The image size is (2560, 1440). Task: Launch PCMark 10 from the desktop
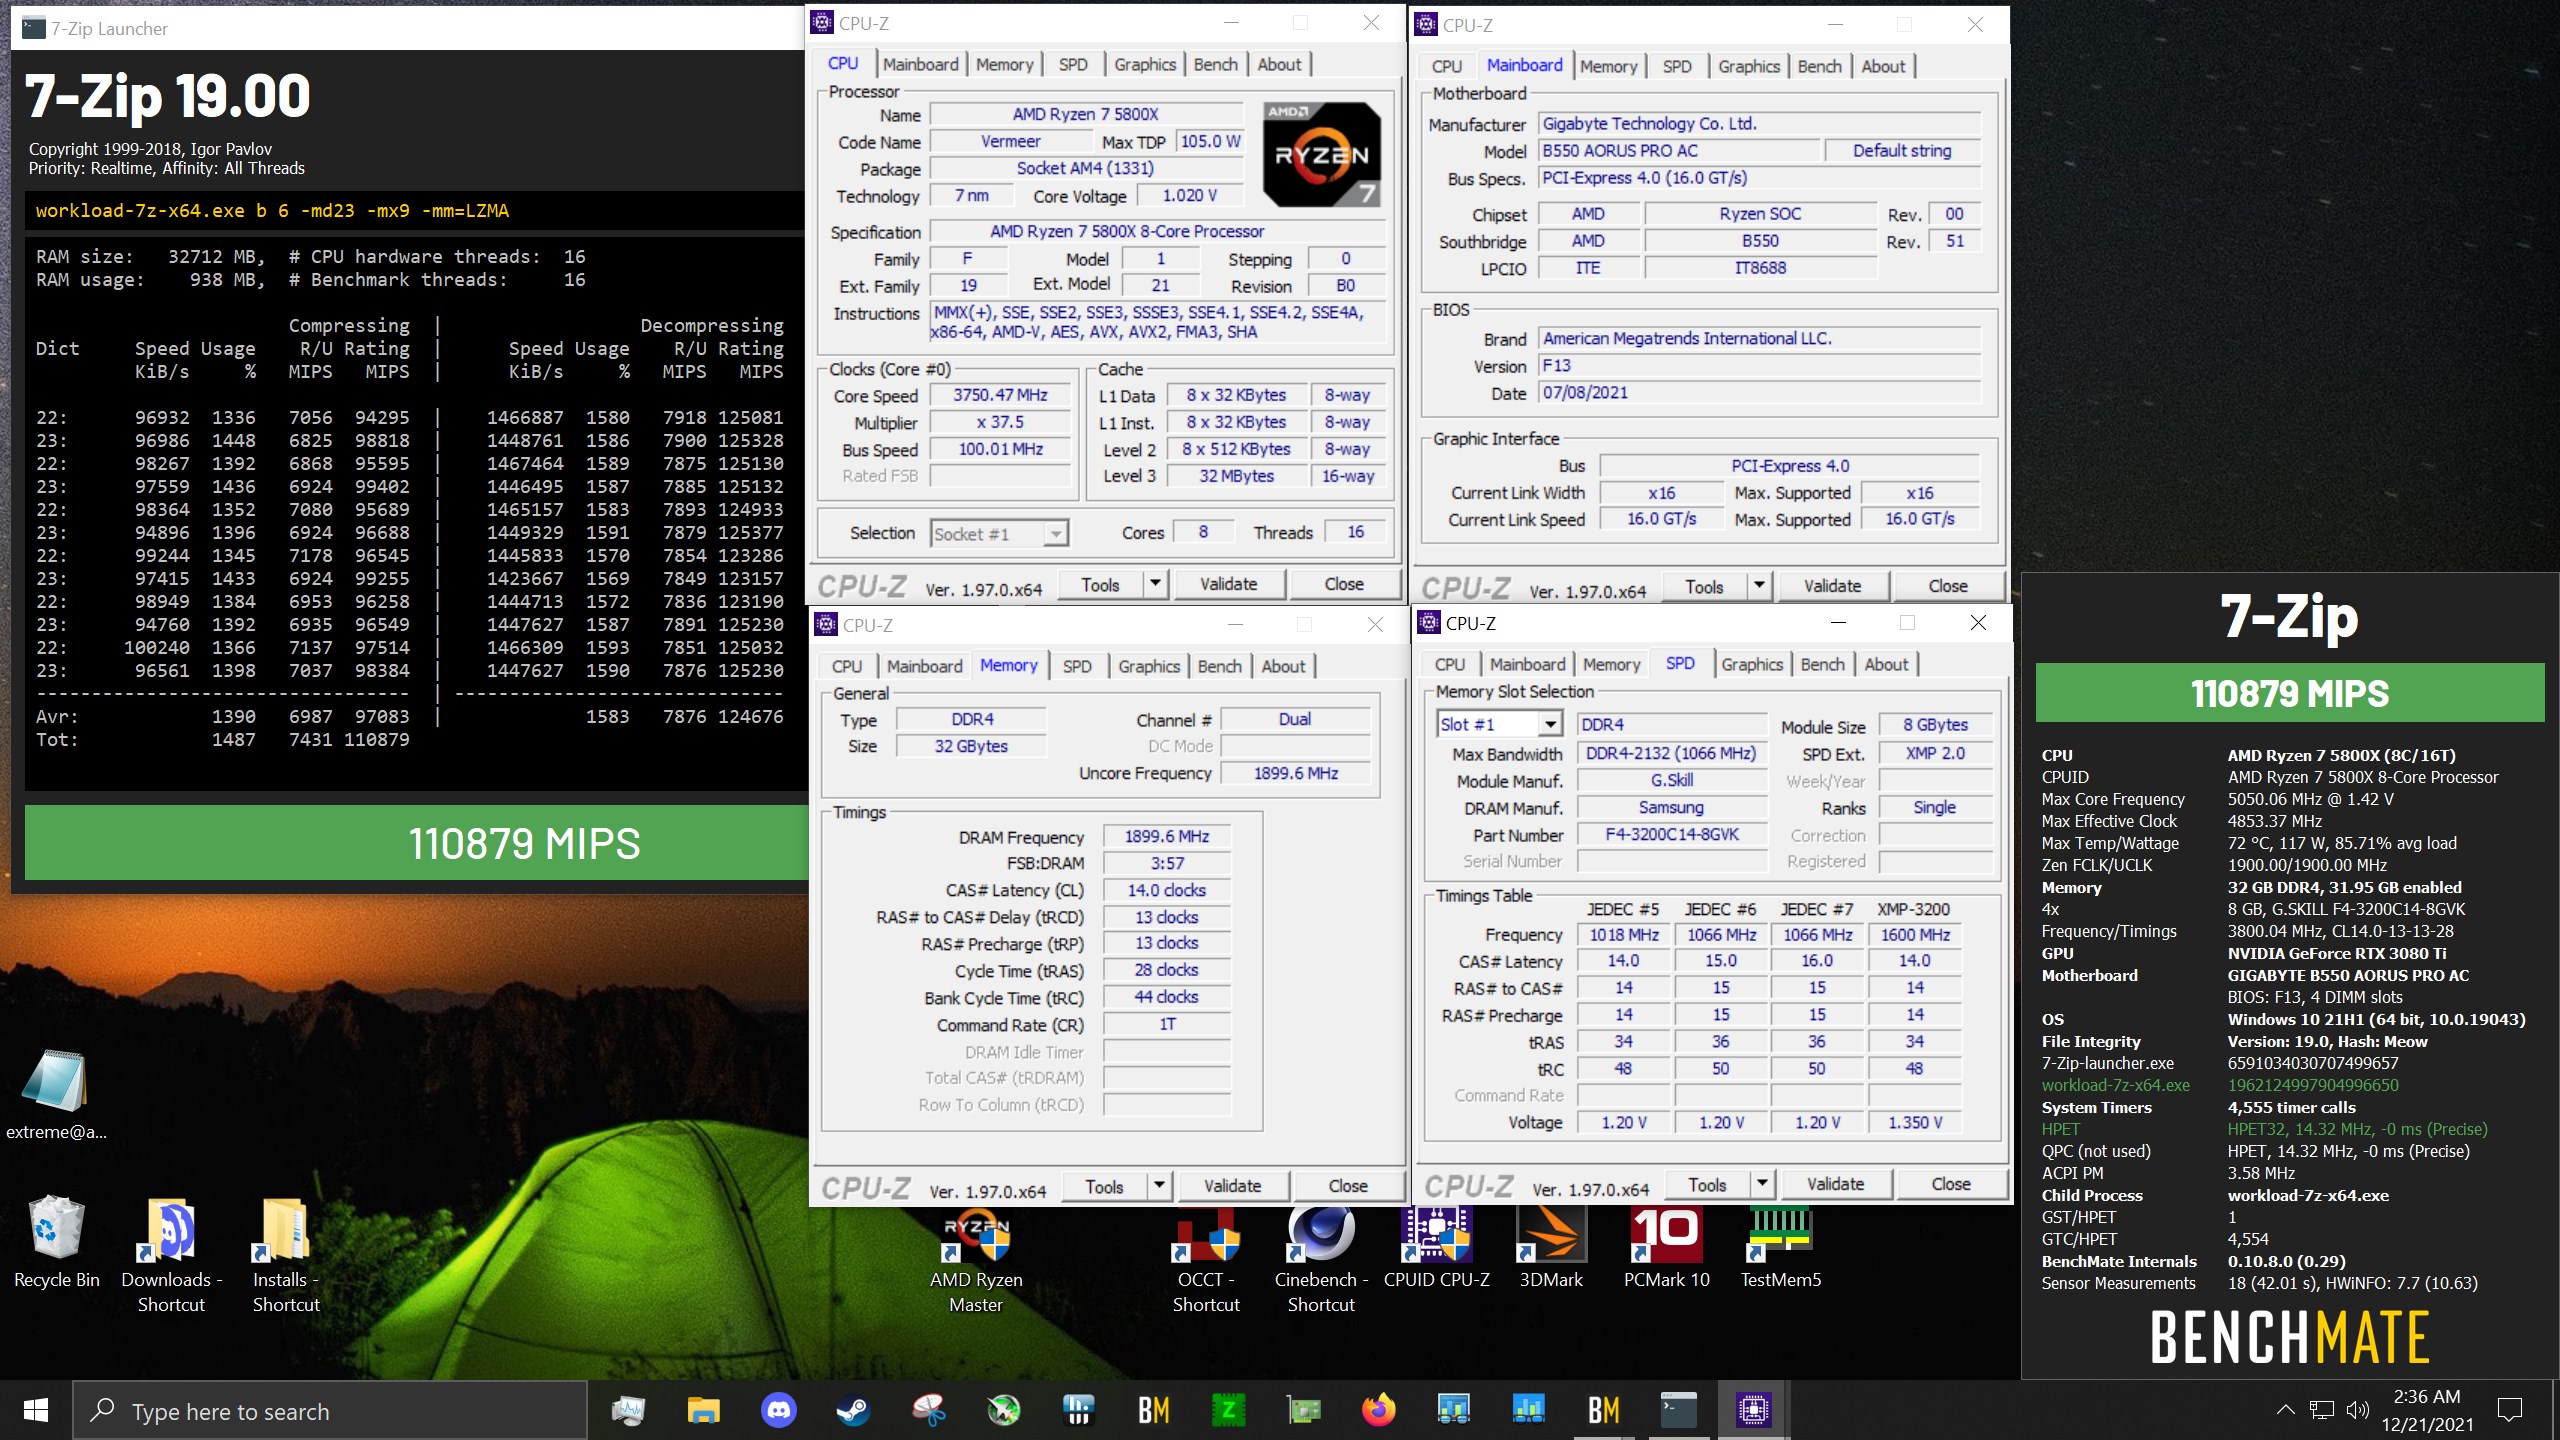point(1666,1248)
